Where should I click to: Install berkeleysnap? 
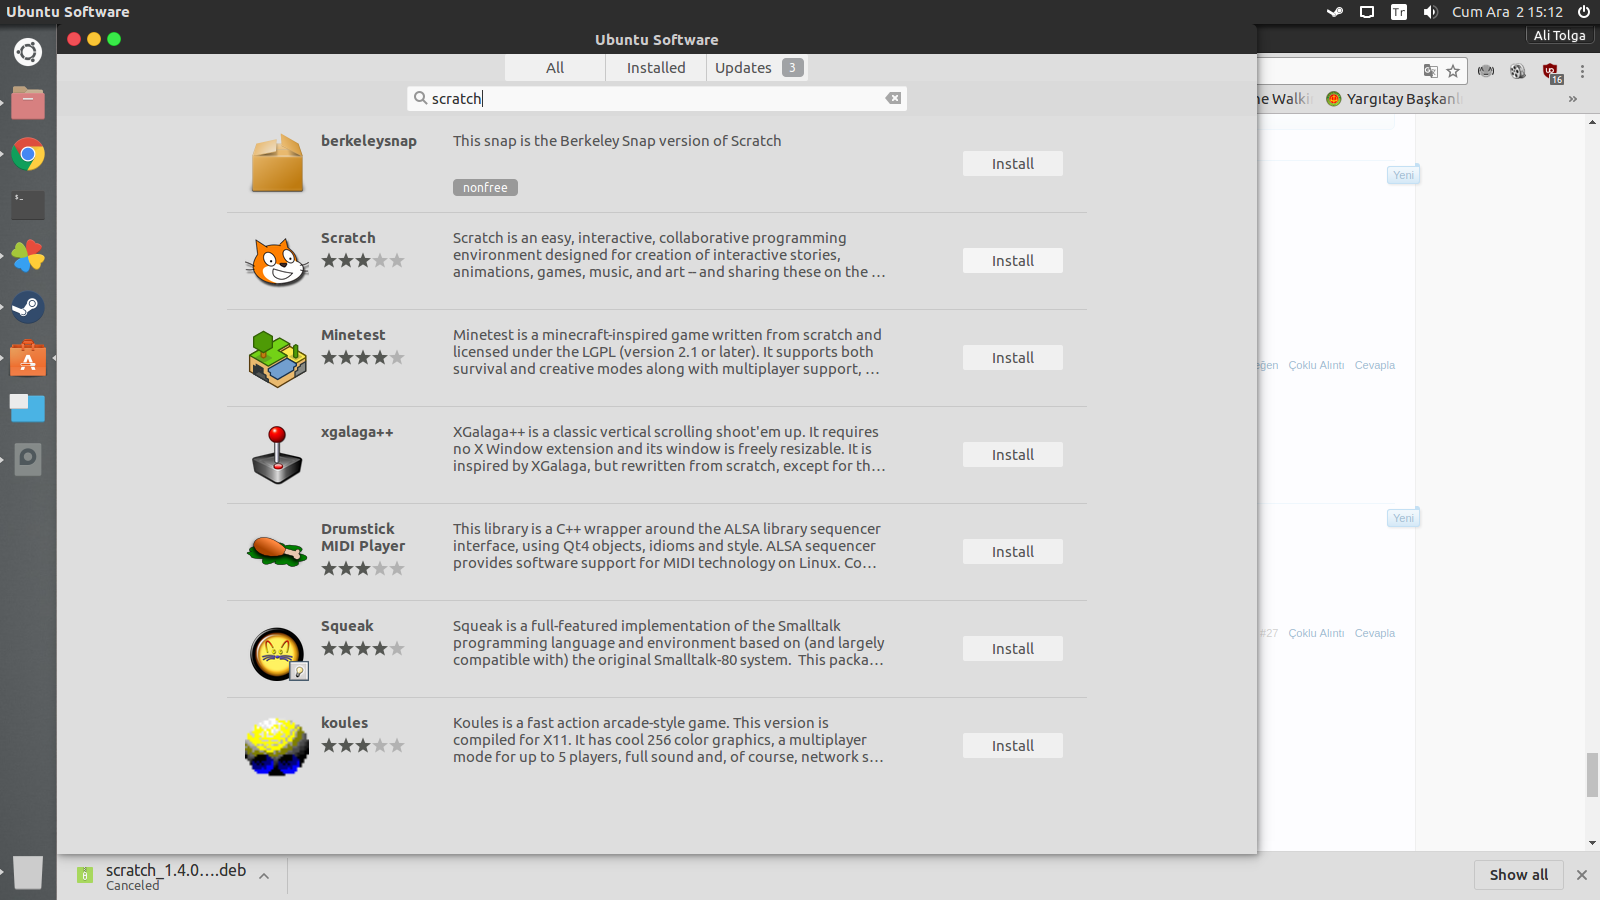pos(1013,164)
